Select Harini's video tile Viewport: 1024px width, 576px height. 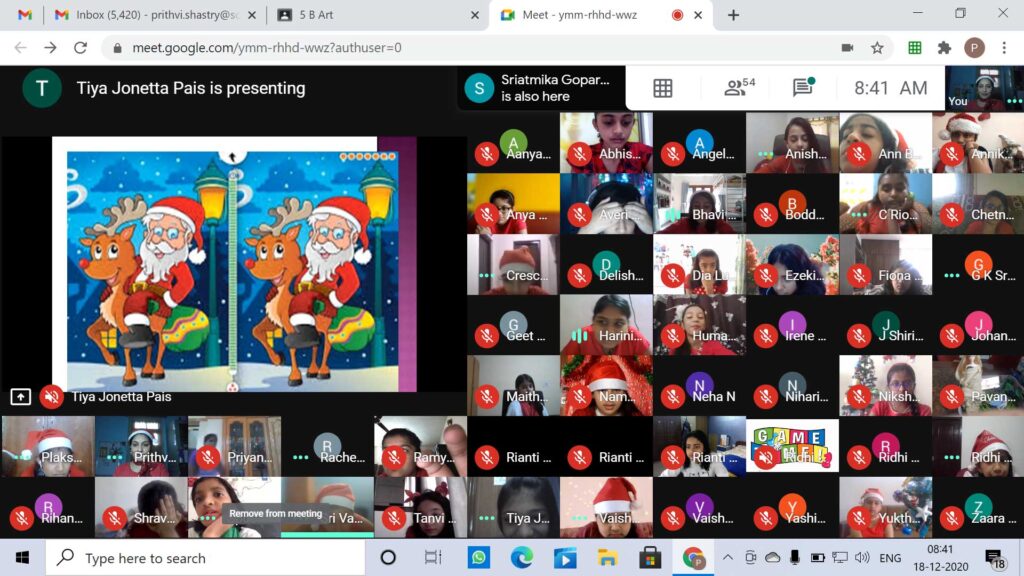point(606,325)
